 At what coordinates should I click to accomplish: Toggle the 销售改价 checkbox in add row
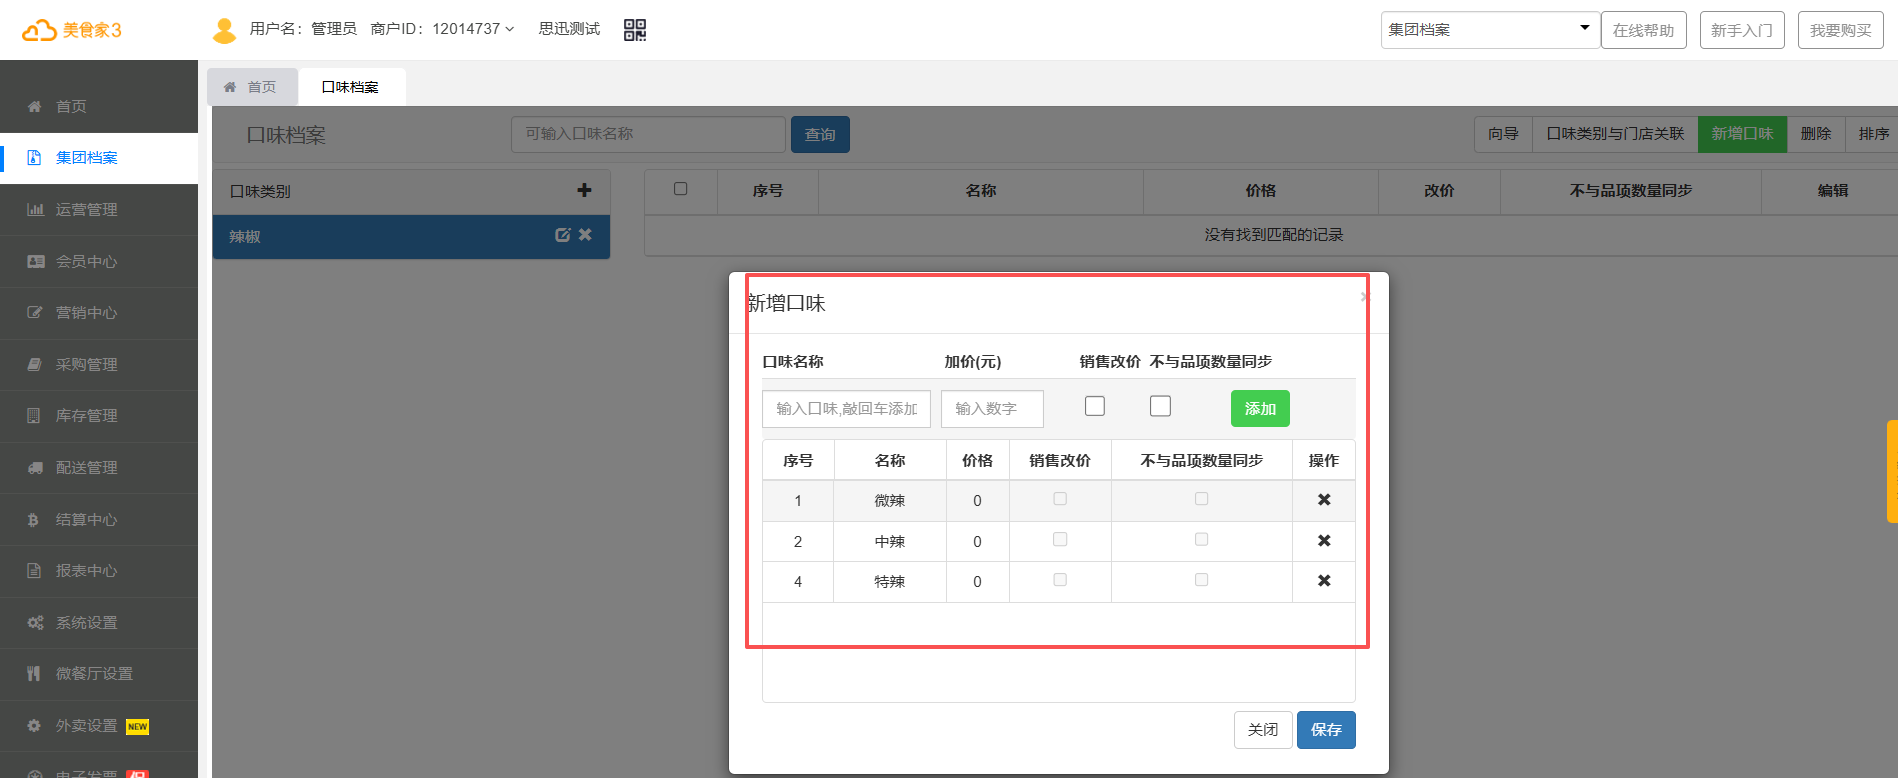coord(1095,406)
